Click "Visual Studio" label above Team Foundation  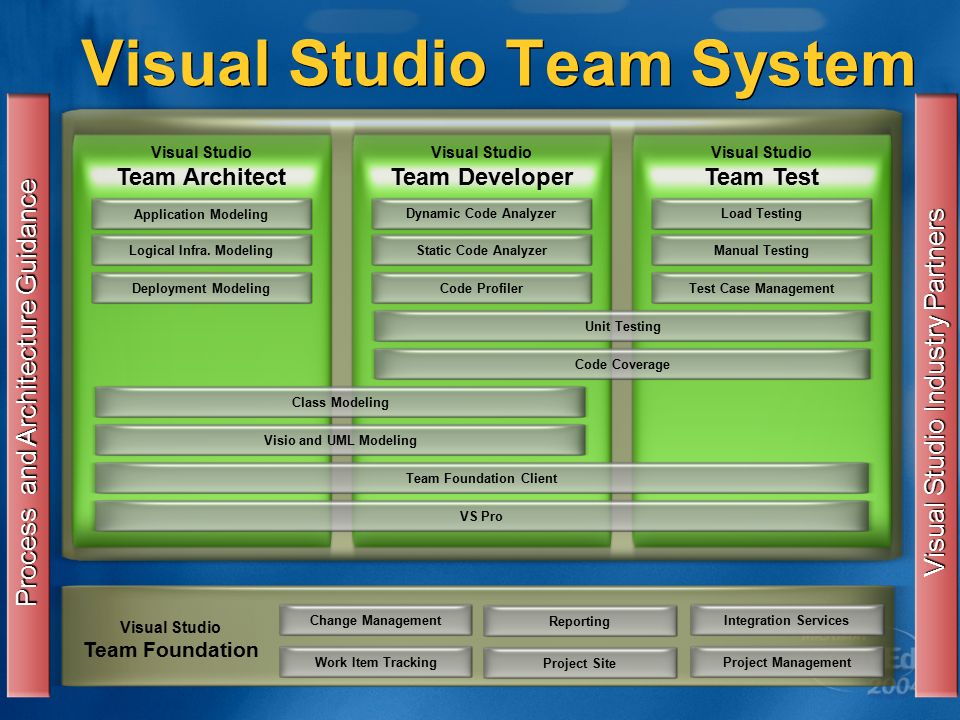[170, 627]
